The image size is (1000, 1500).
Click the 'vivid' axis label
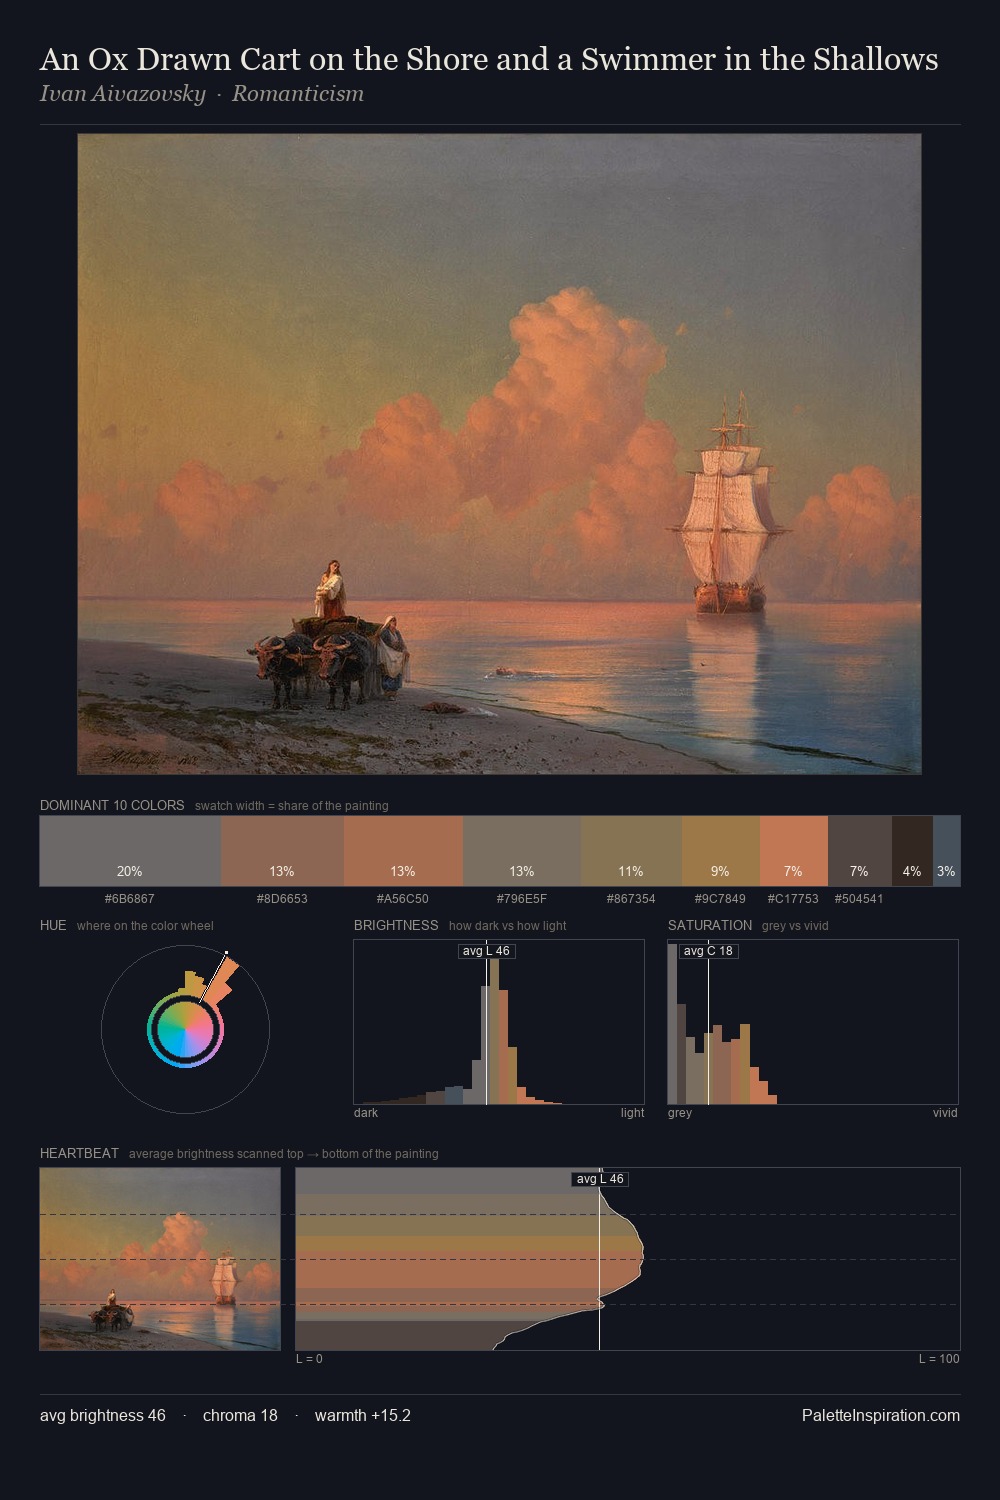click(945, 1113)
